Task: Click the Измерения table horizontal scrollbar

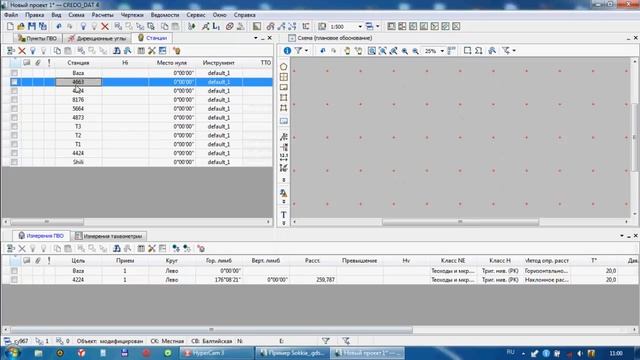Action: [320, 329]
